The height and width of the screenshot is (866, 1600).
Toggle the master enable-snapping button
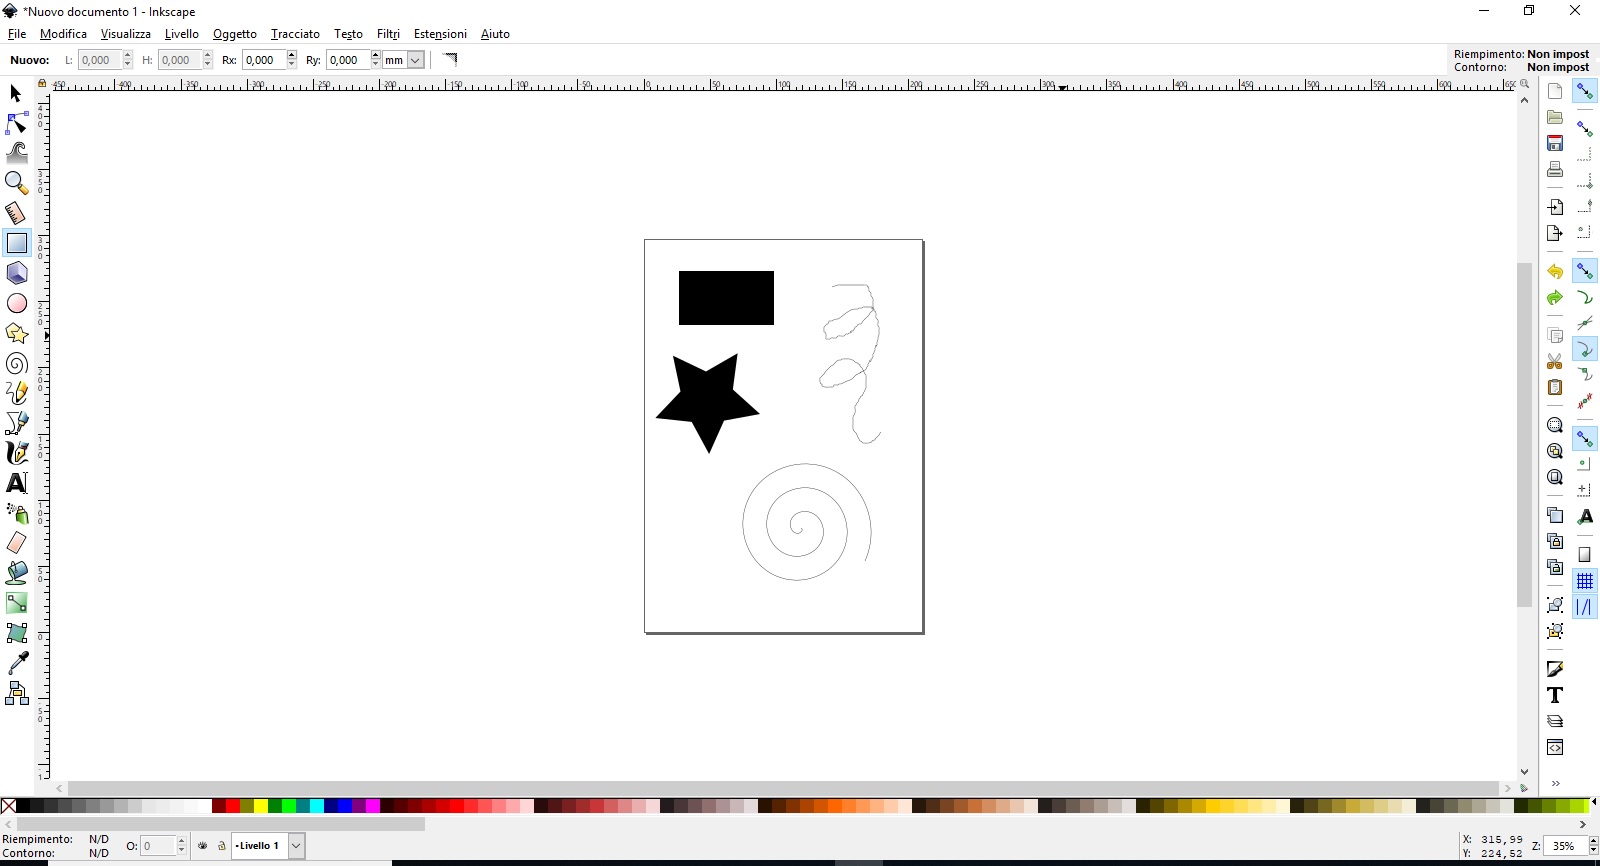1585,91
